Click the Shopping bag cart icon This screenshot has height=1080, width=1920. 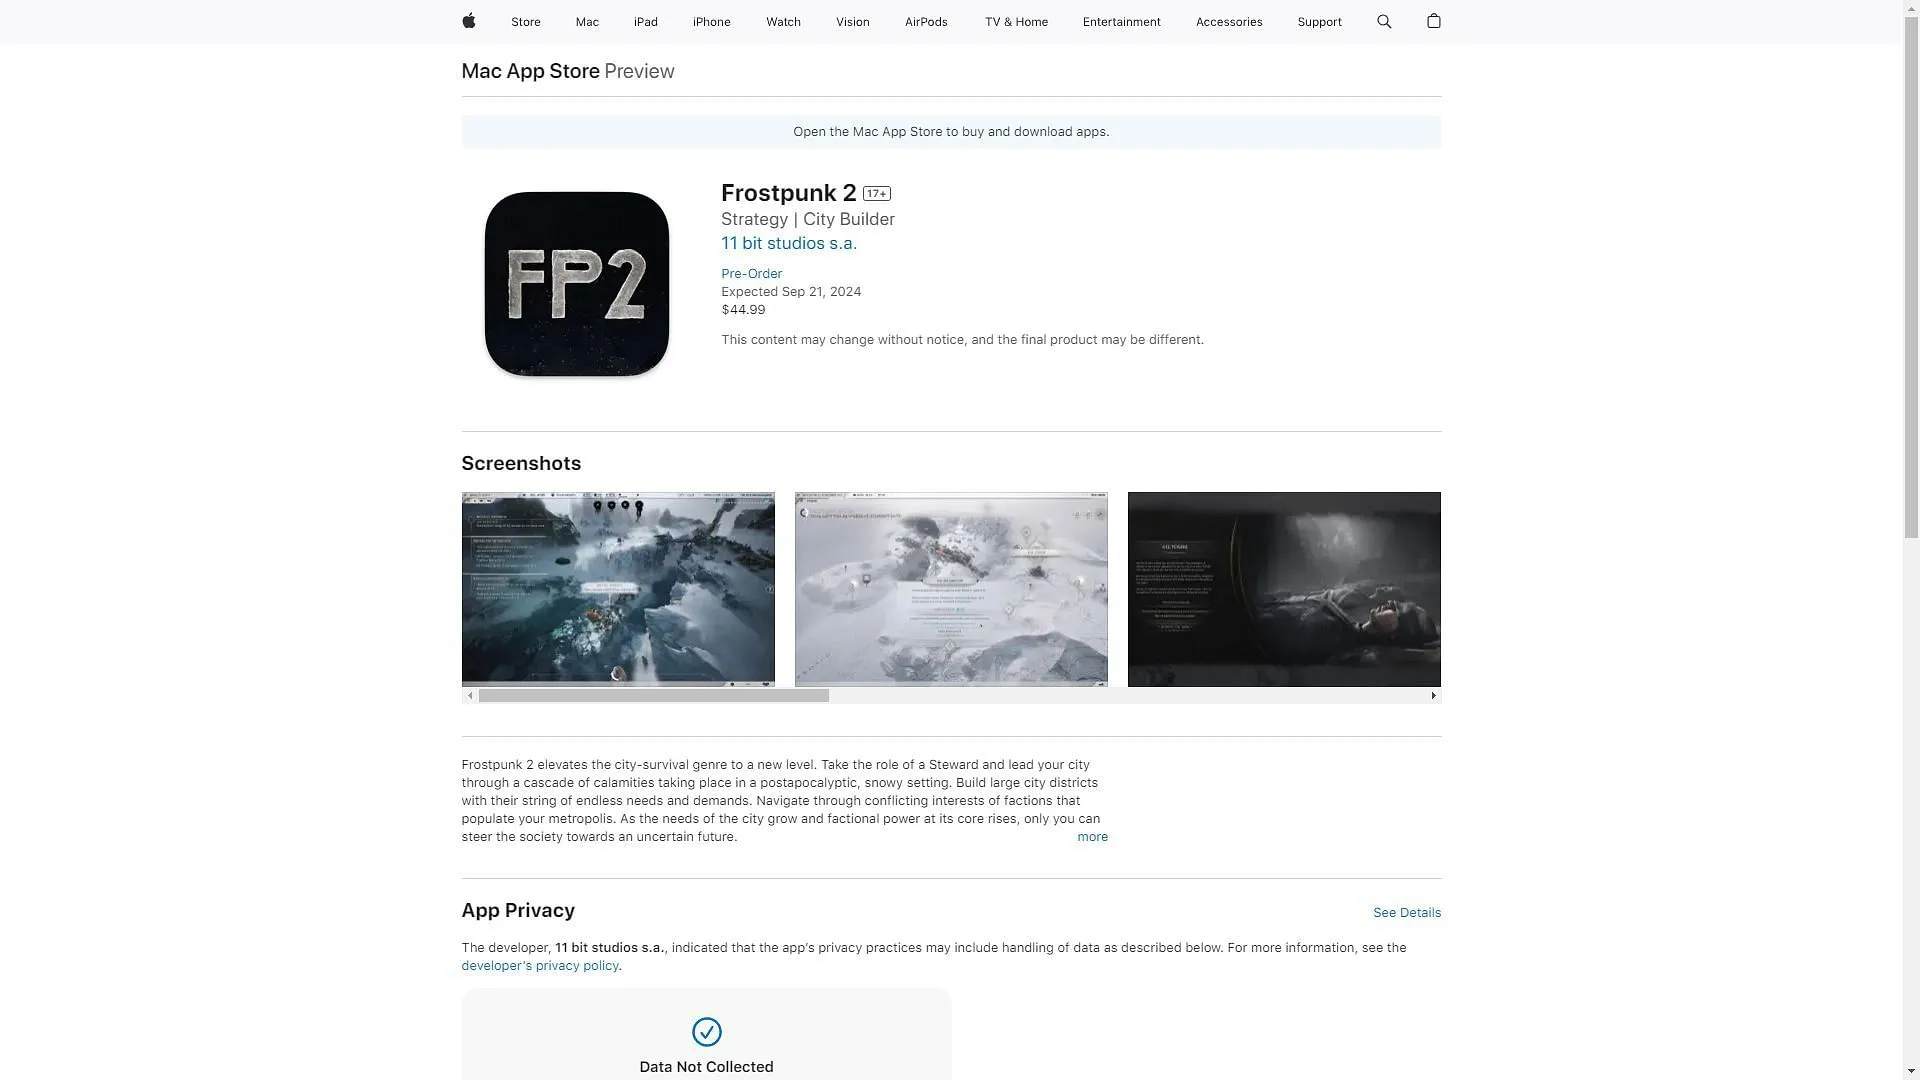point(1435,21)
